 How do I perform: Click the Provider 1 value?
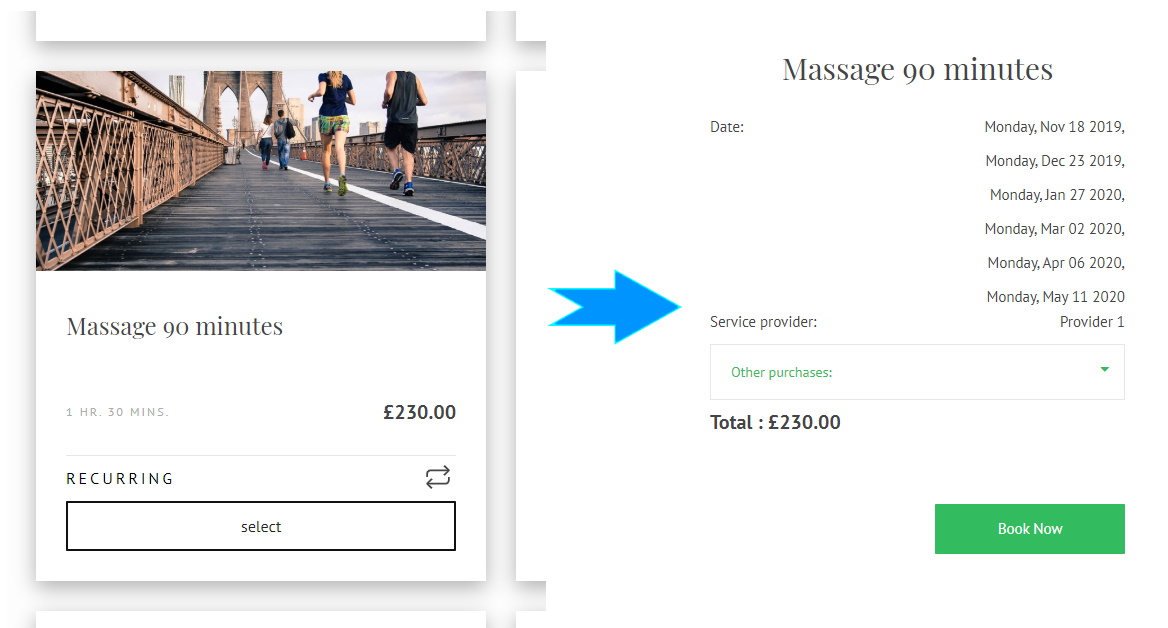pos(1091,322)
